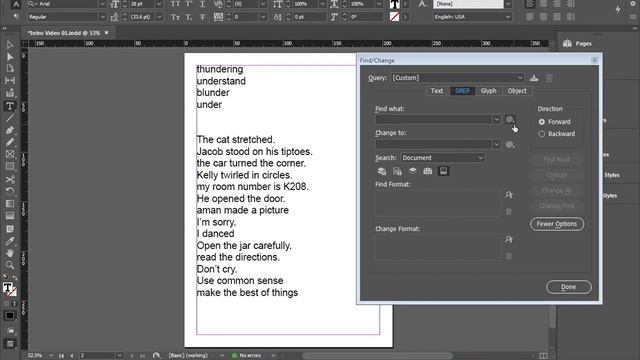Specify attributes to change in Change Format
This screenshot has width=640, height=360.
coord(509,240)
